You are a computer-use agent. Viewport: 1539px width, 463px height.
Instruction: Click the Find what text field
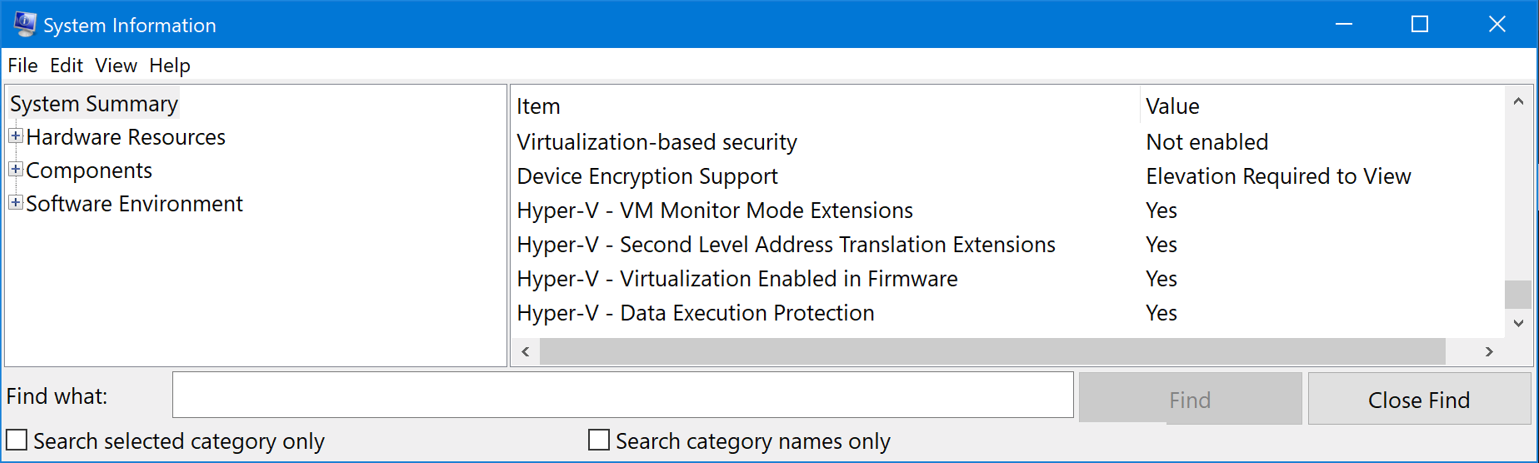tap(623, 395)
